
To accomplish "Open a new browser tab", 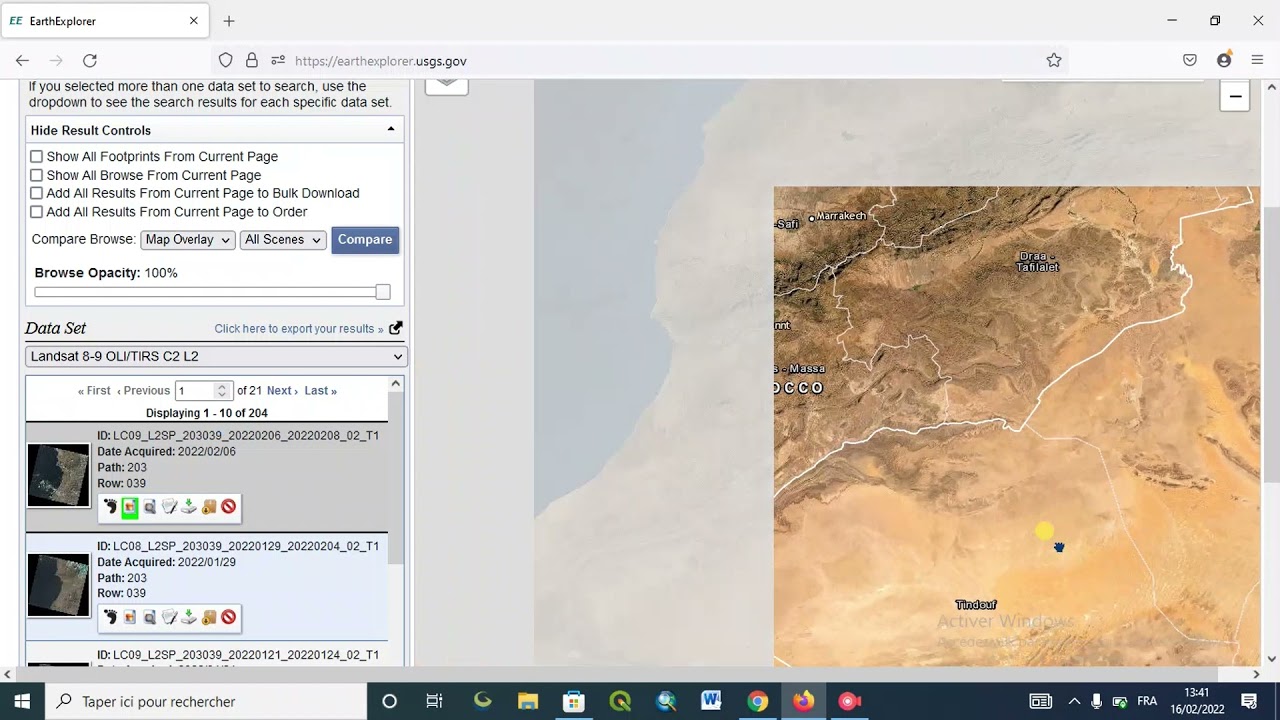I will click(x=229, y=21).
